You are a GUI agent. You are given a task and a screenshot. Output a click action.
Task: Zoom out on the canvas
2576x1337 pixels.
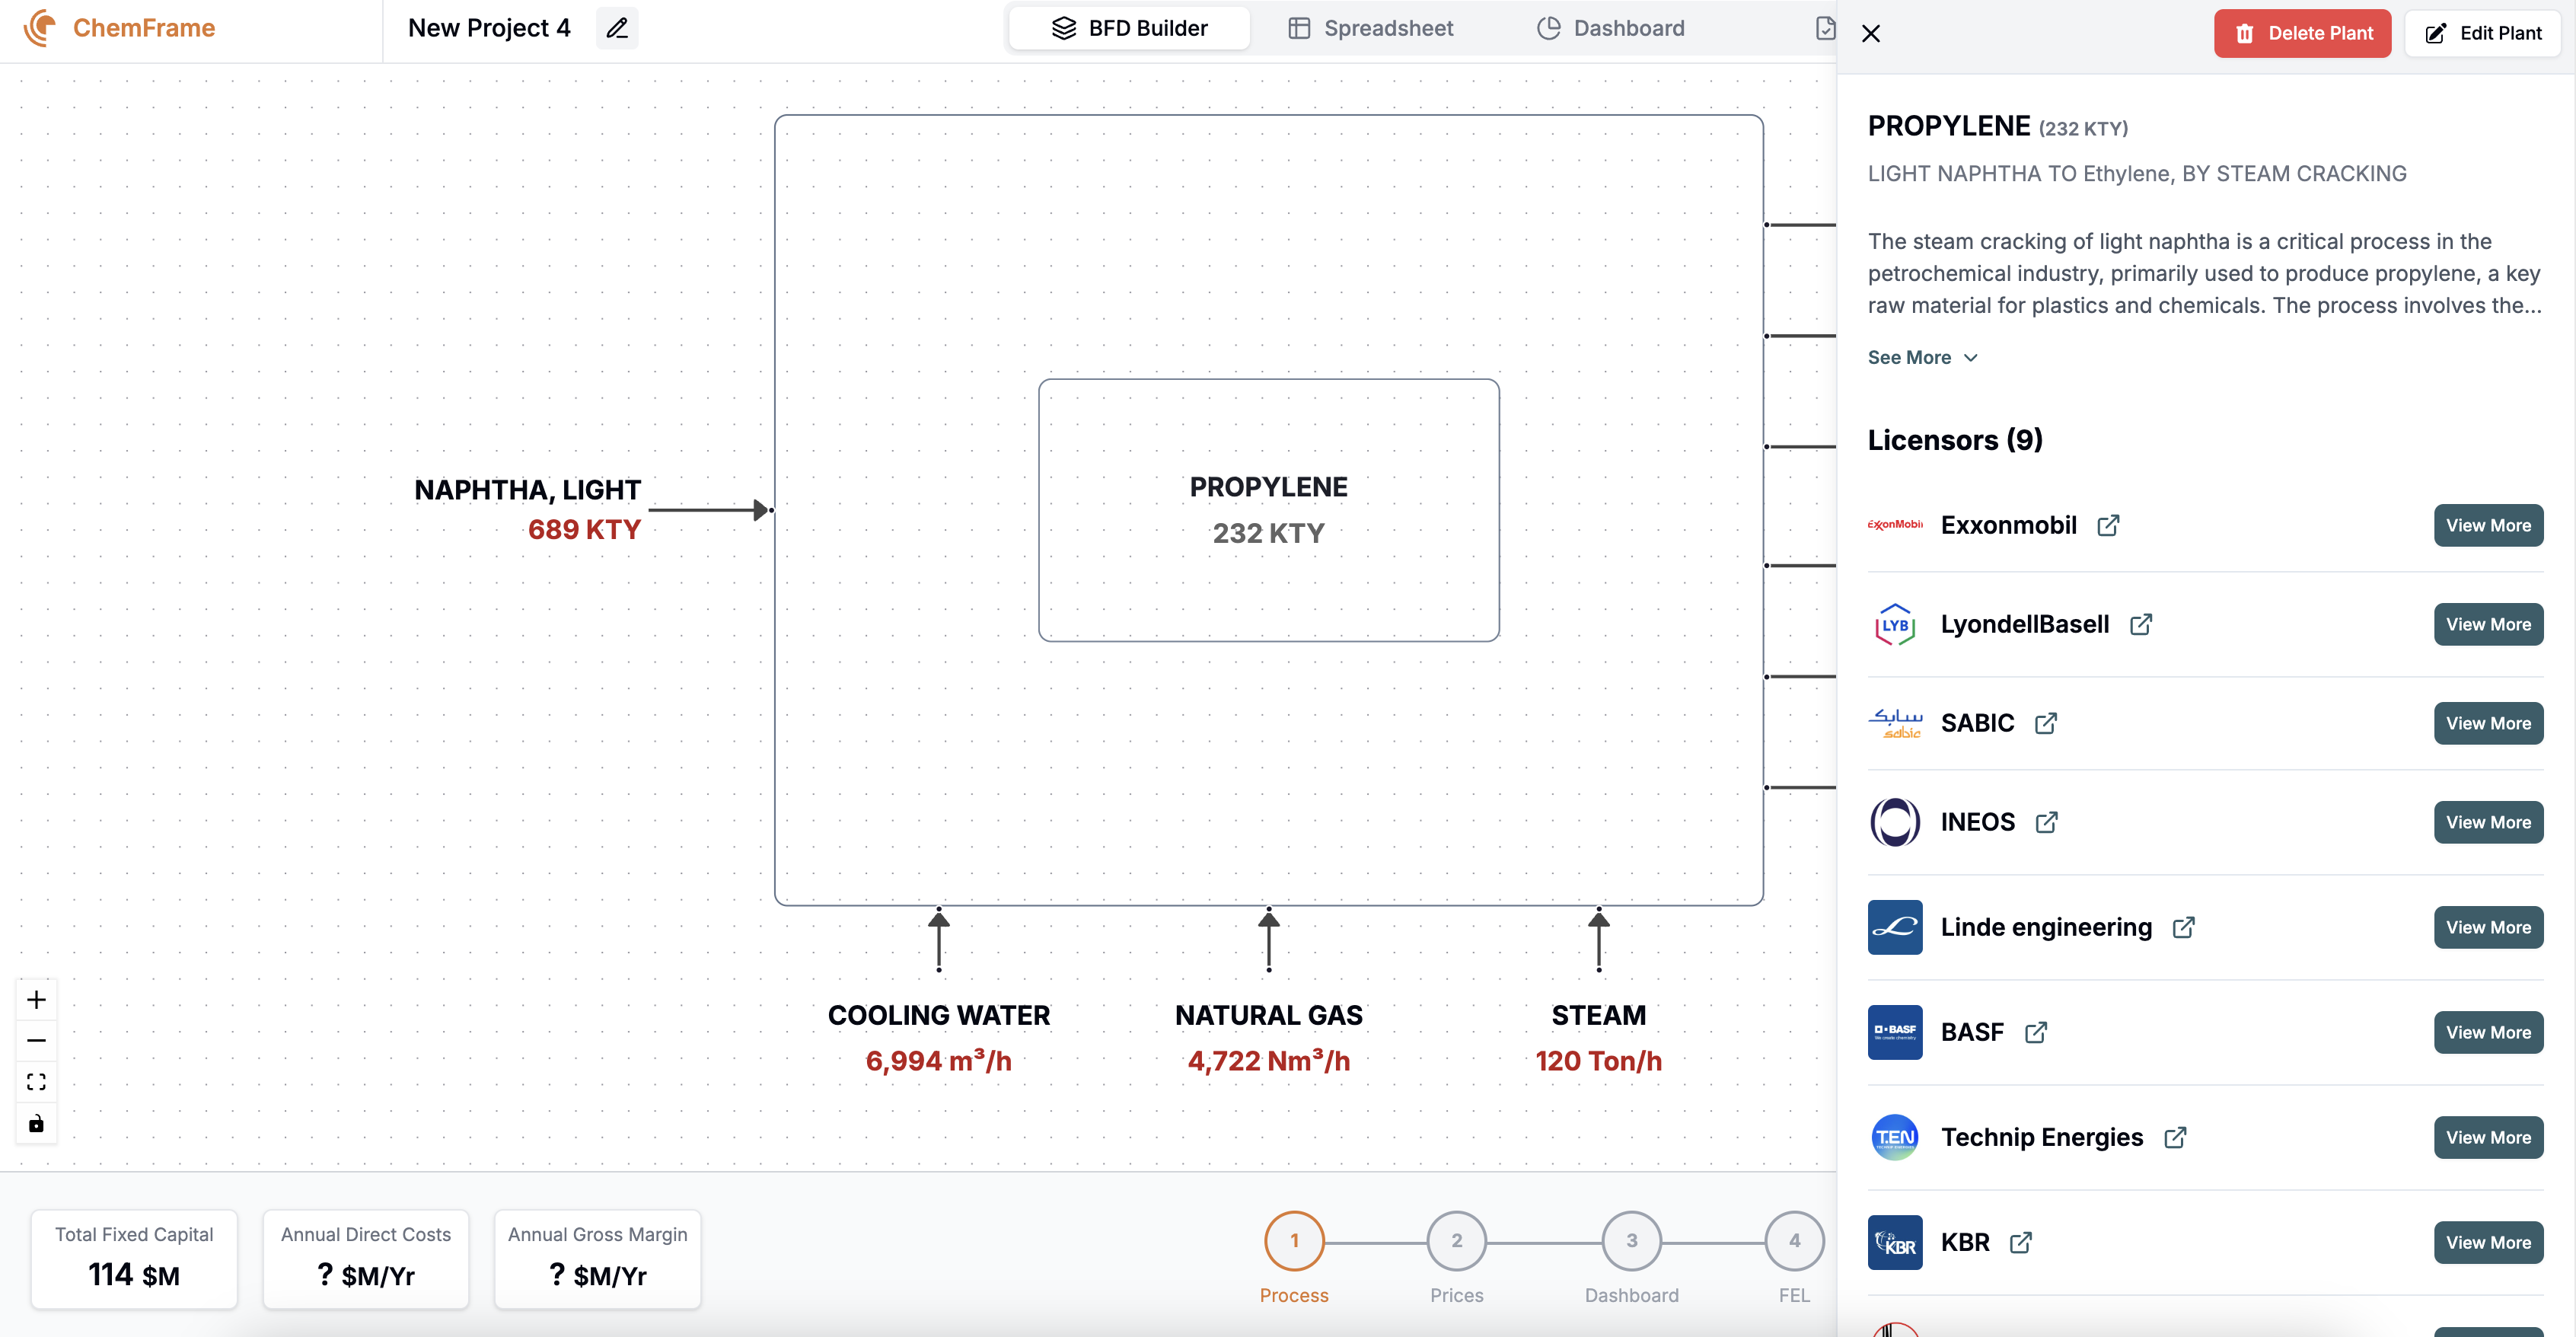(36, 1041)
